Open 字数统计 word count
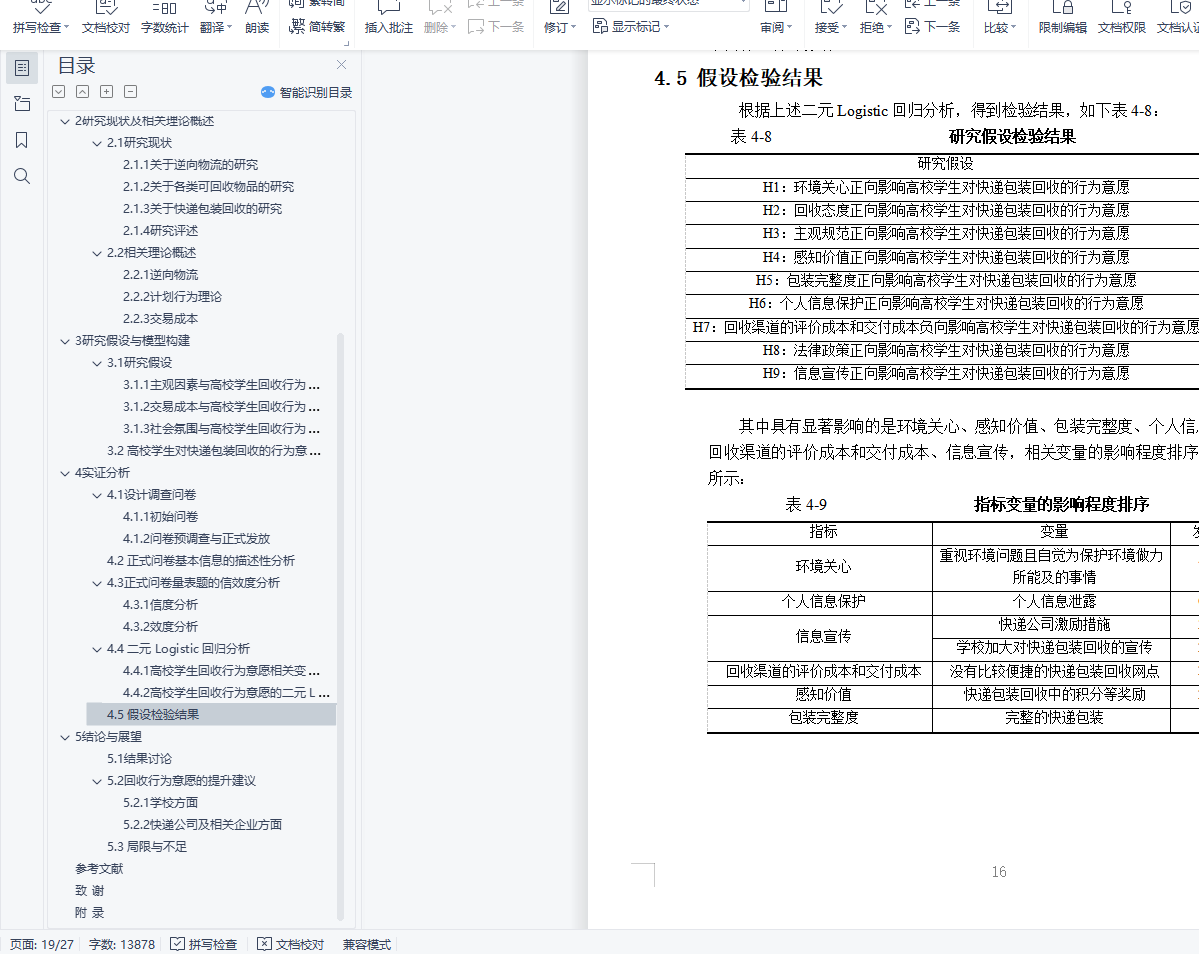 coord(164,18)
